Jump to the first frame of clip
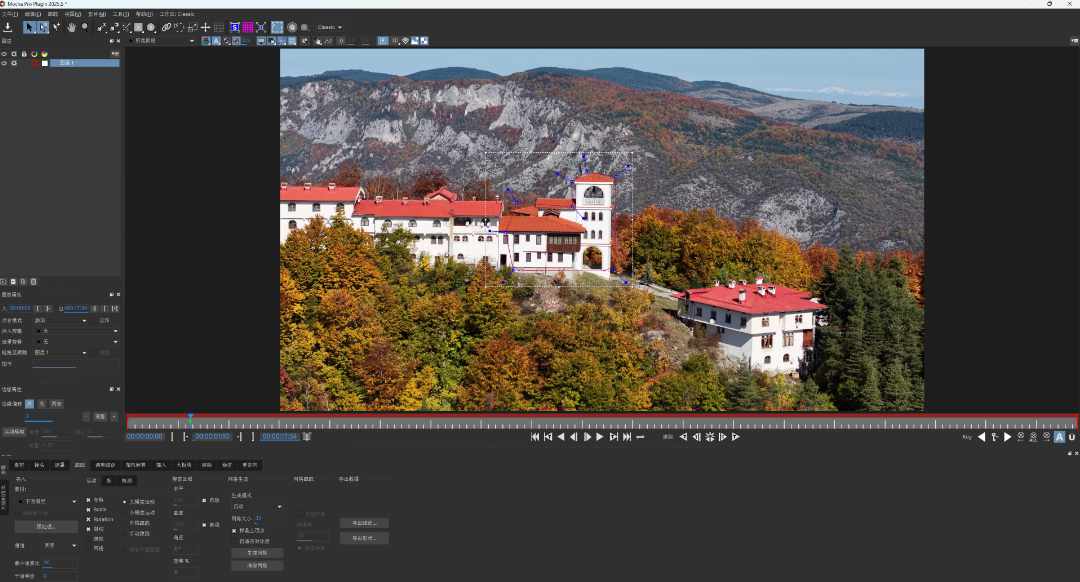Image resolution: width=1080 pixels, height=582 pixels. tap(535, 437)
